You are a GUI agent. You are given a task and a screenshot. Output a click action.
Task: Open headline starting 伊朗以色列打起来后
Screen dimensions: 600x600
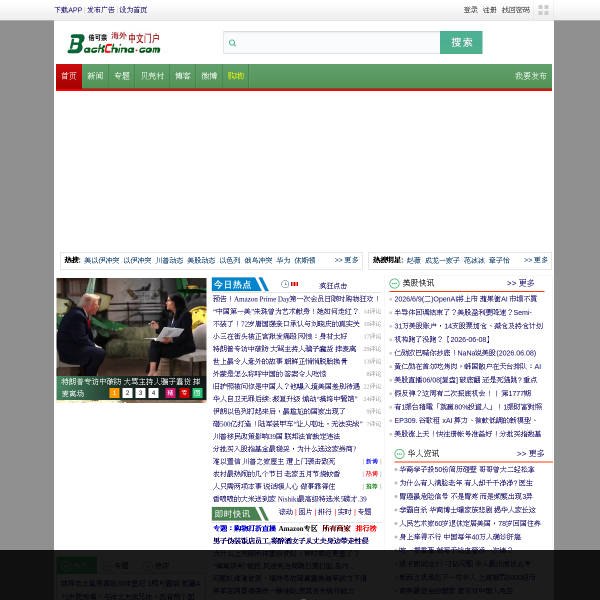coord(279,411)
